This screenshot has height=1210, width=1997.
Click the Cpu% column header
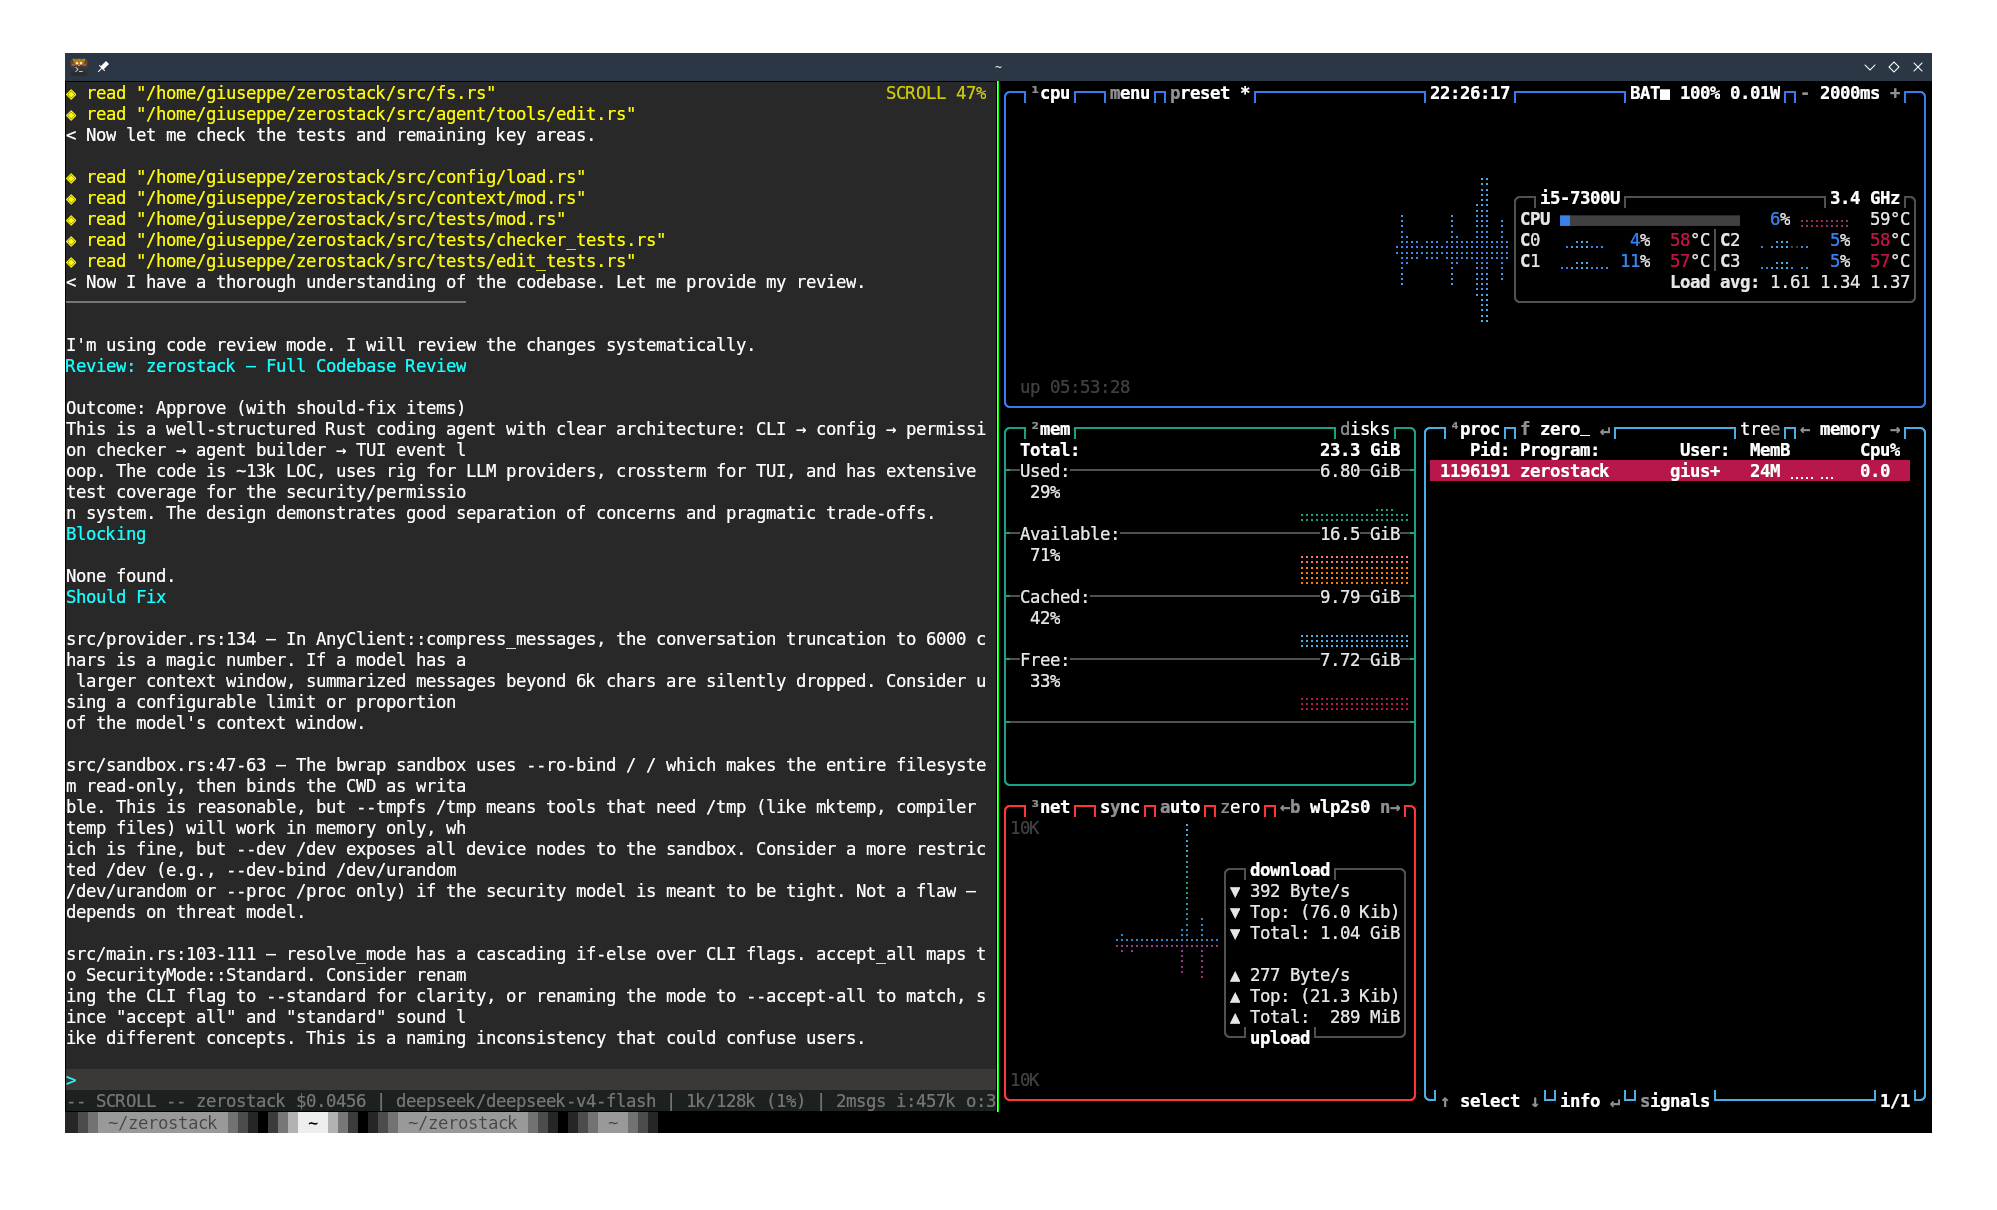pyautogui.click(x=1879, y=450)
